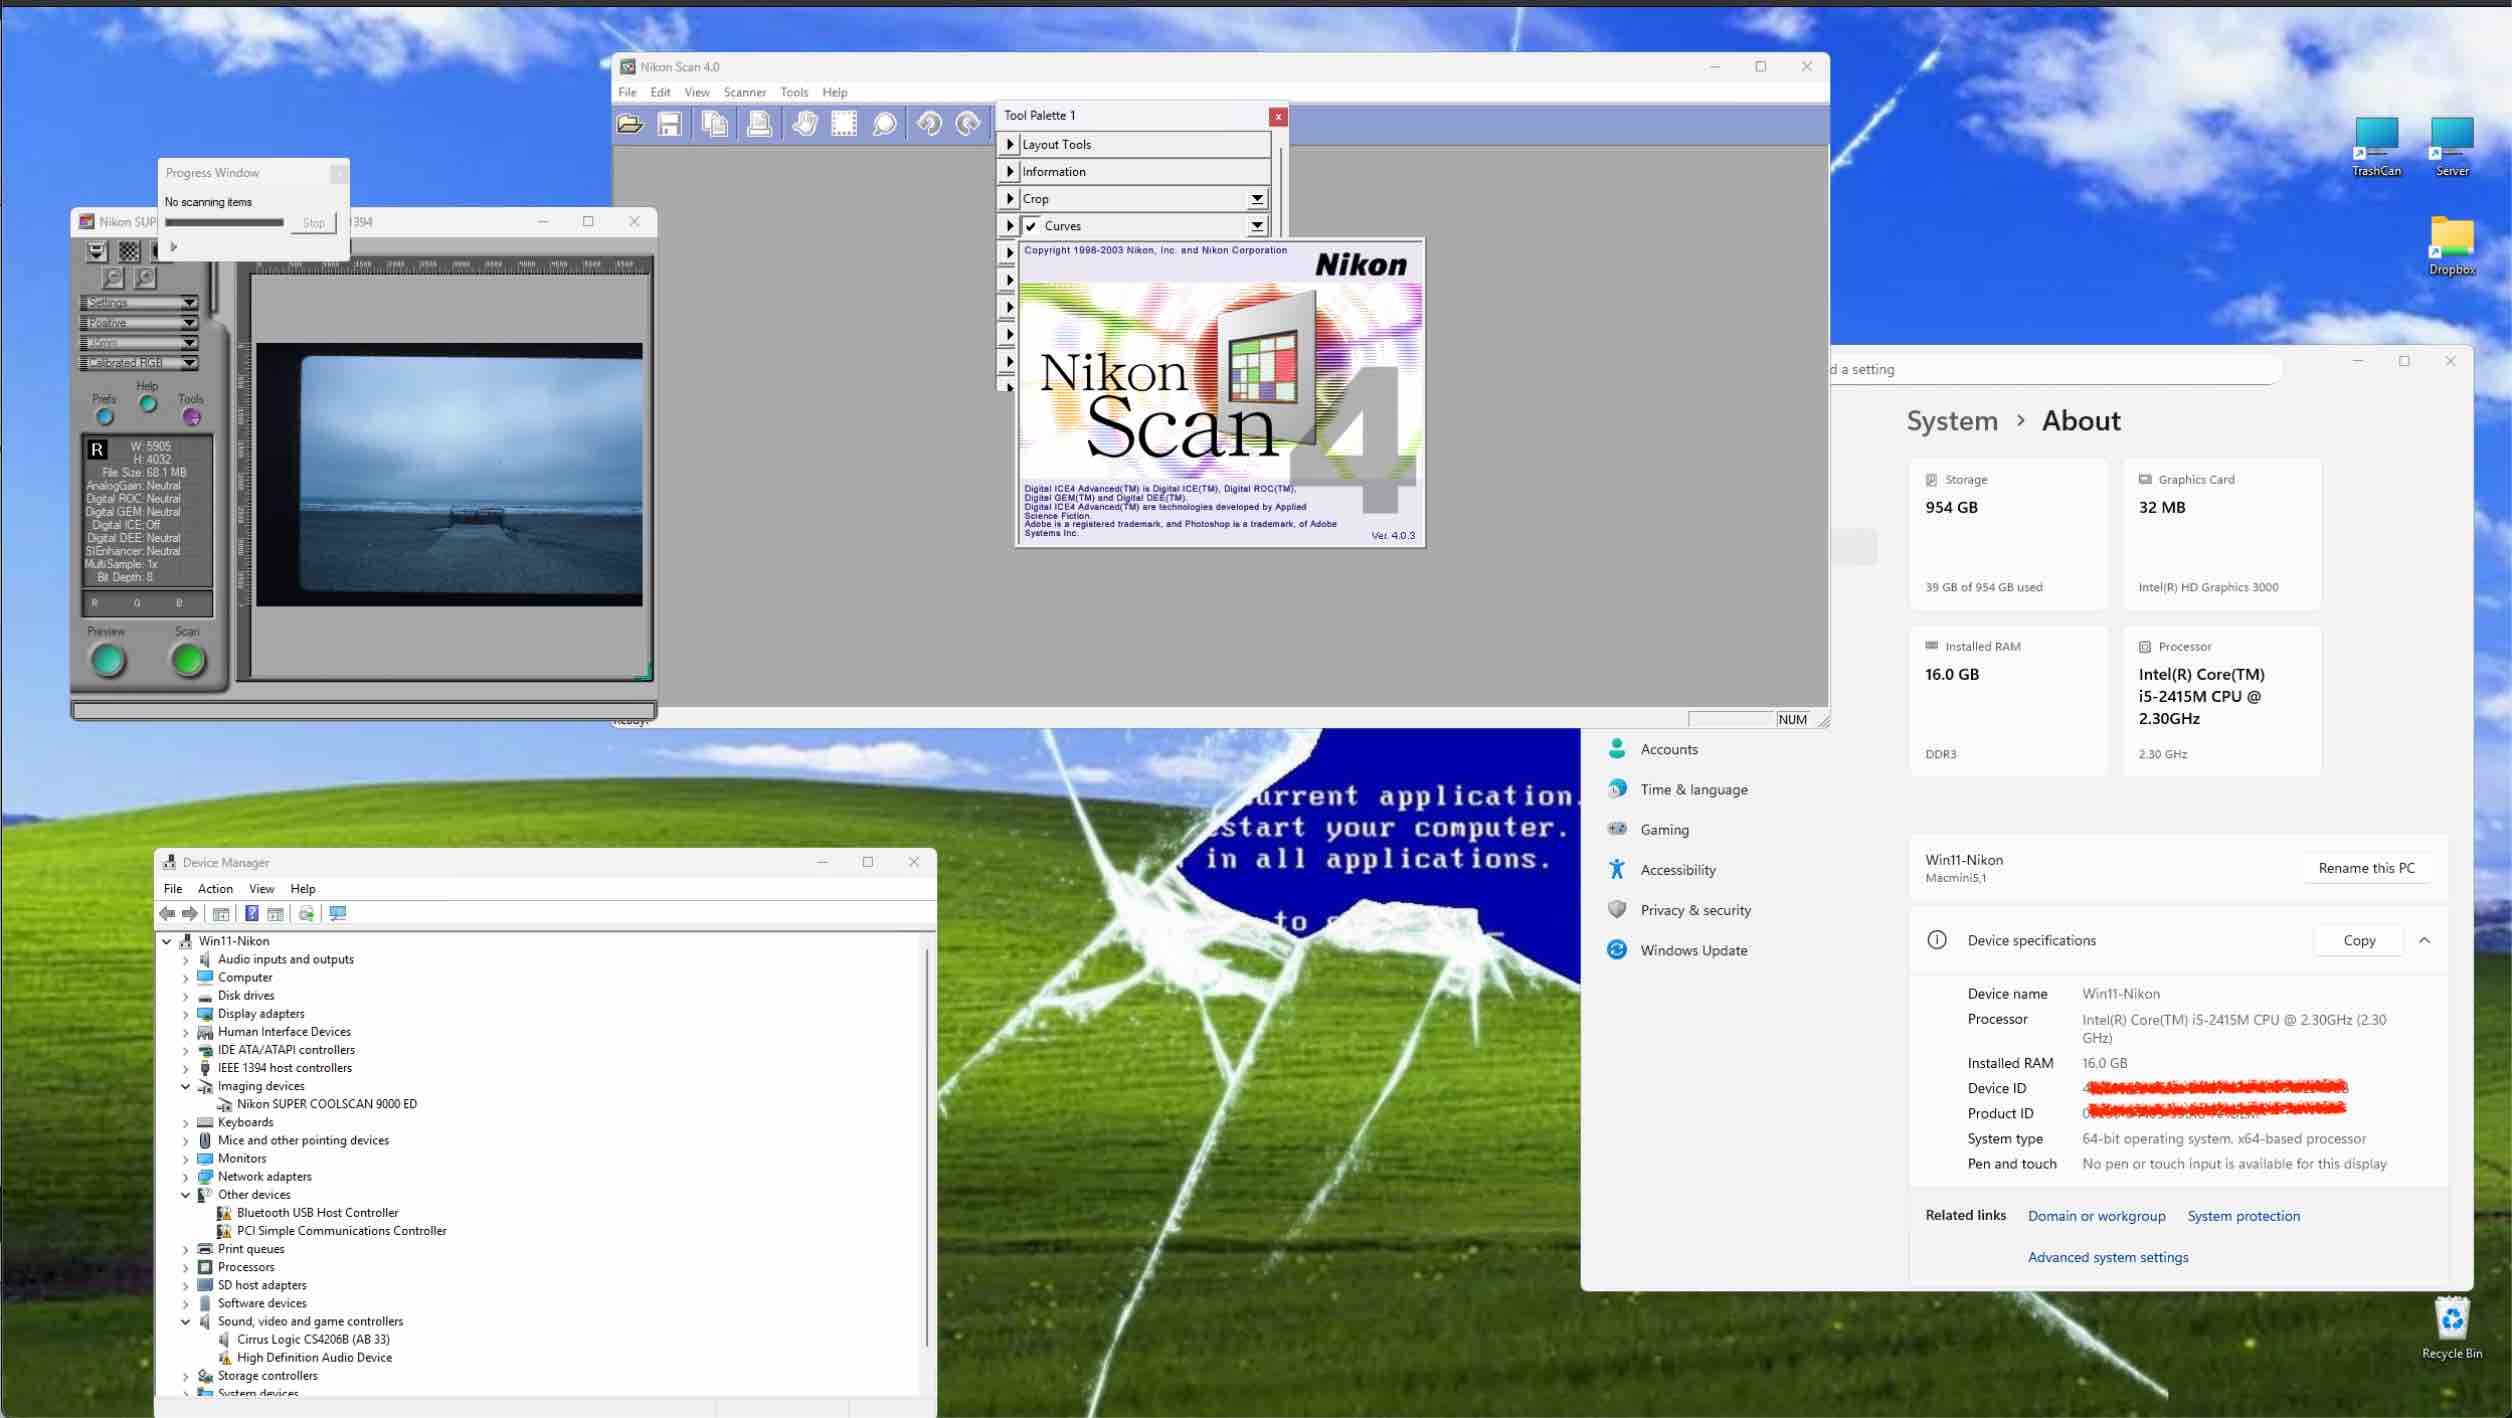Expand the Layout Tools palette section
The height and width of the screenshot is (1418, 2512).
[x=1009, y=144]
